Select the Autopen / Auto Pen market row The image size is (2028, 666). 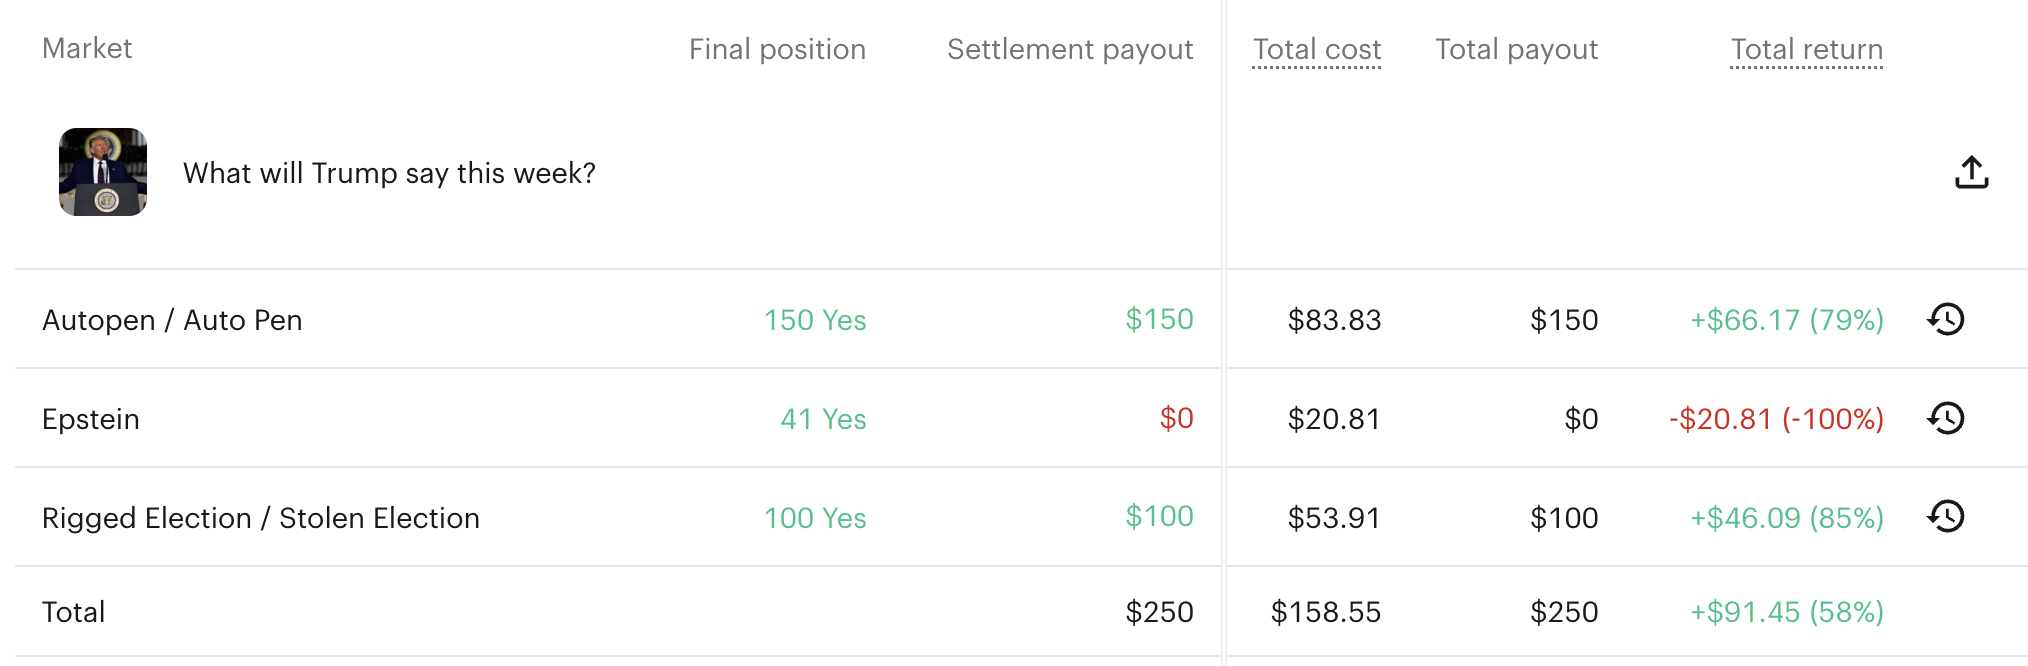coord(172,320)
